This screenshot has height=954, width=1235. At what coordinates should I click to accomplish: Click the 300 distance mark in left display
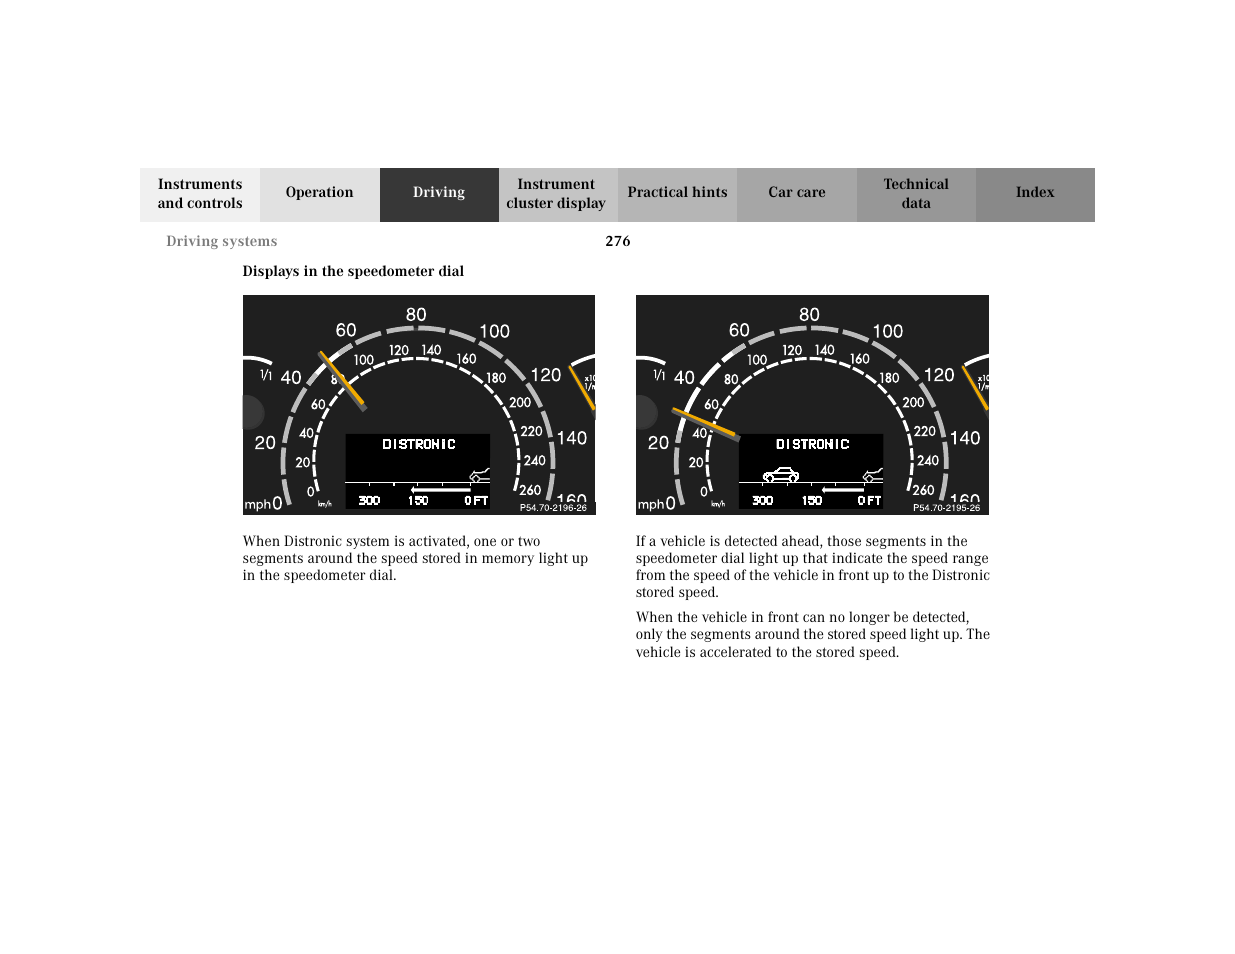[x=369, y=500]
